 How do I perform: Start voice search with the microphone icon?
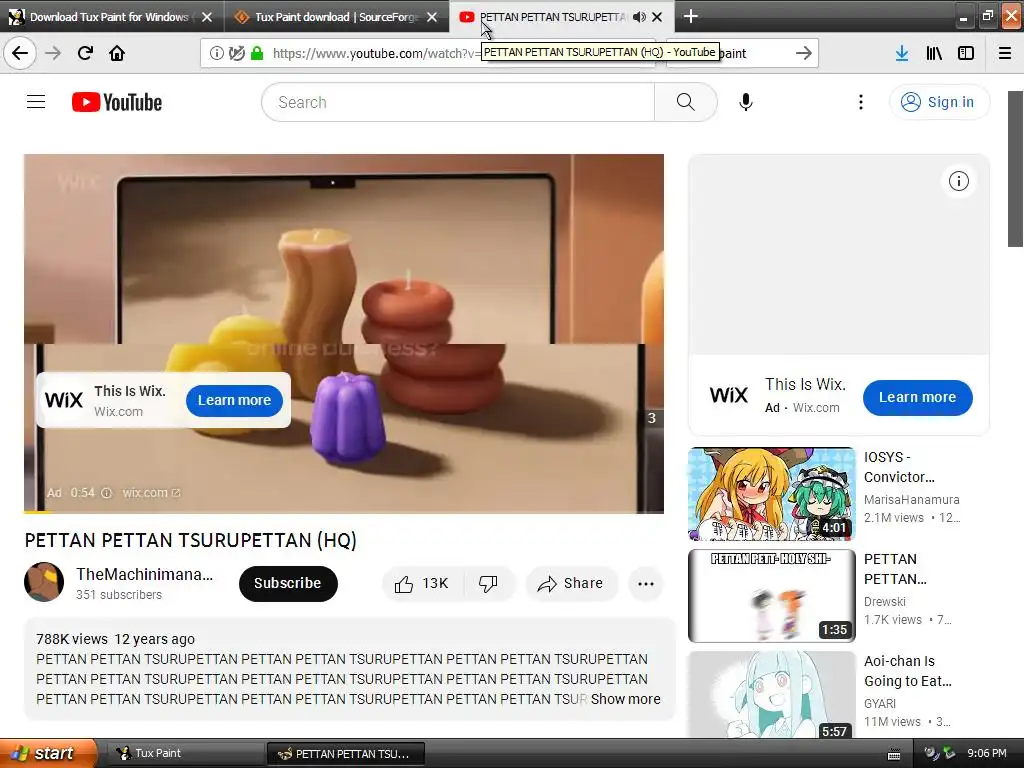[746, 102]
